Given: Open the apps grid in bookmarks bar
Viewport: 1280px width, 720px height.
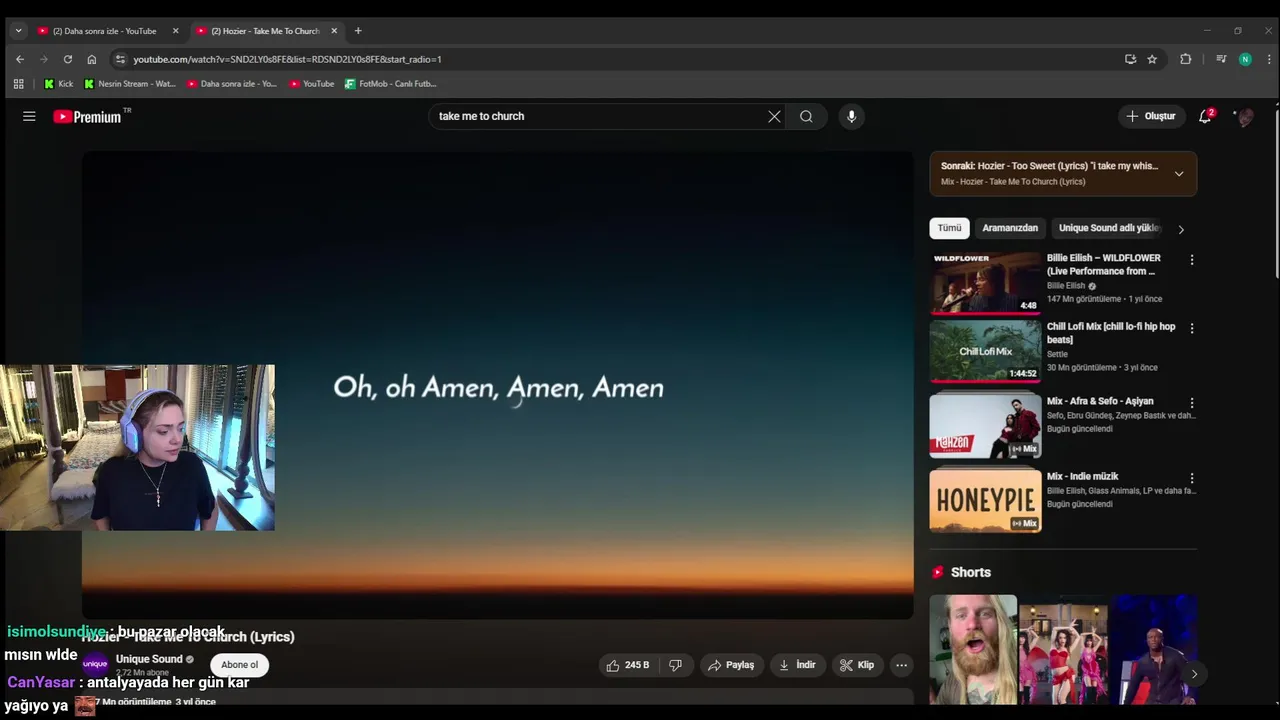Looking at the screenshot, I should tap(18, 84).
